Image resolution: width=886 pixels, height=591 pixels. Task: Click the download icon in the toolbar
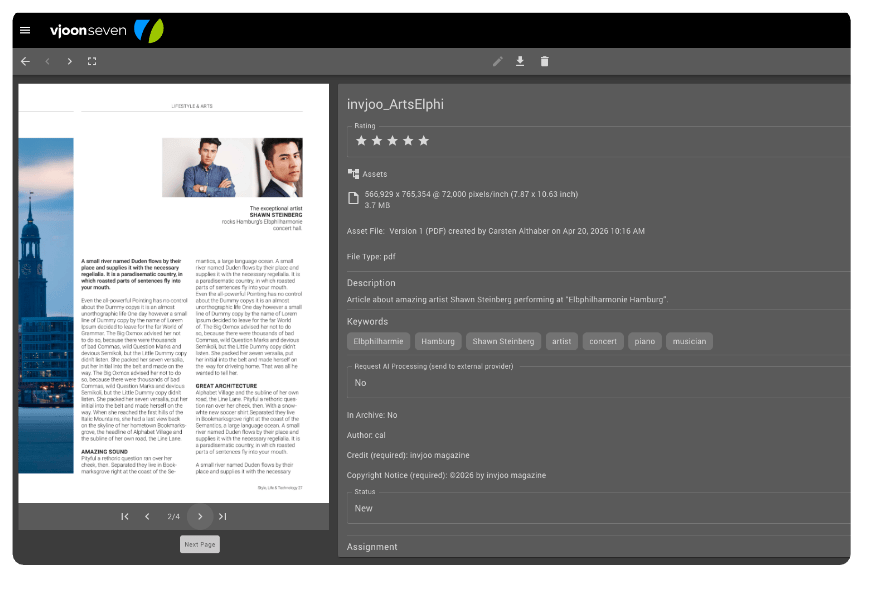tap(520, 61)
